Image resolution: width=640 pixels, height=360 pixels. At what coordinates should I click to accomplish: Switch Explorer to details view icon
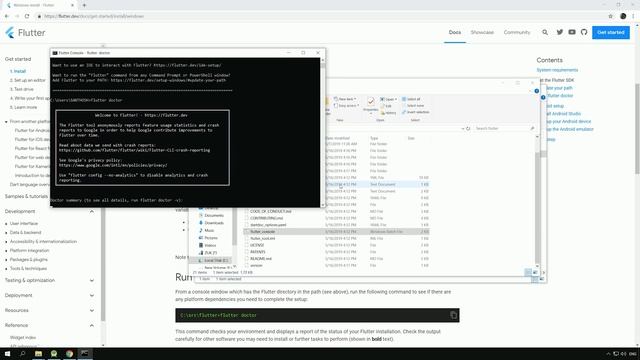click(x=528, y=272)
